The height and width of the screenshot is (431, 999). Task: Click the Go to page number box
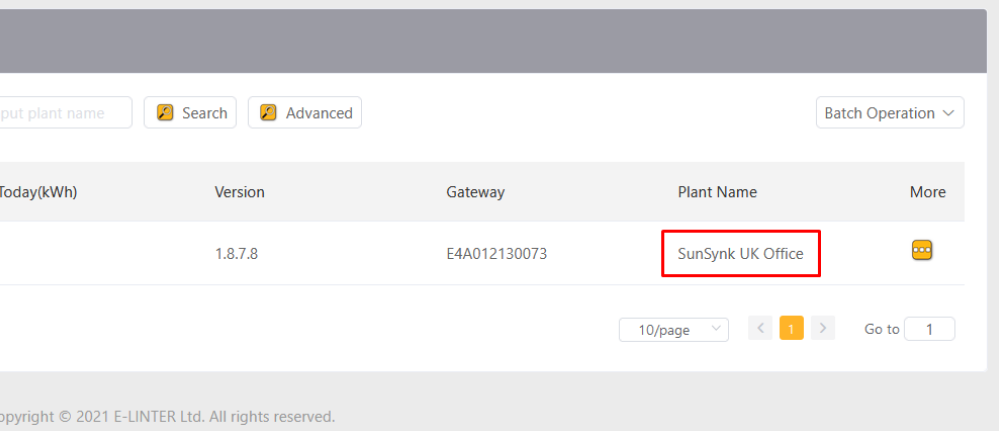(930, 329)
